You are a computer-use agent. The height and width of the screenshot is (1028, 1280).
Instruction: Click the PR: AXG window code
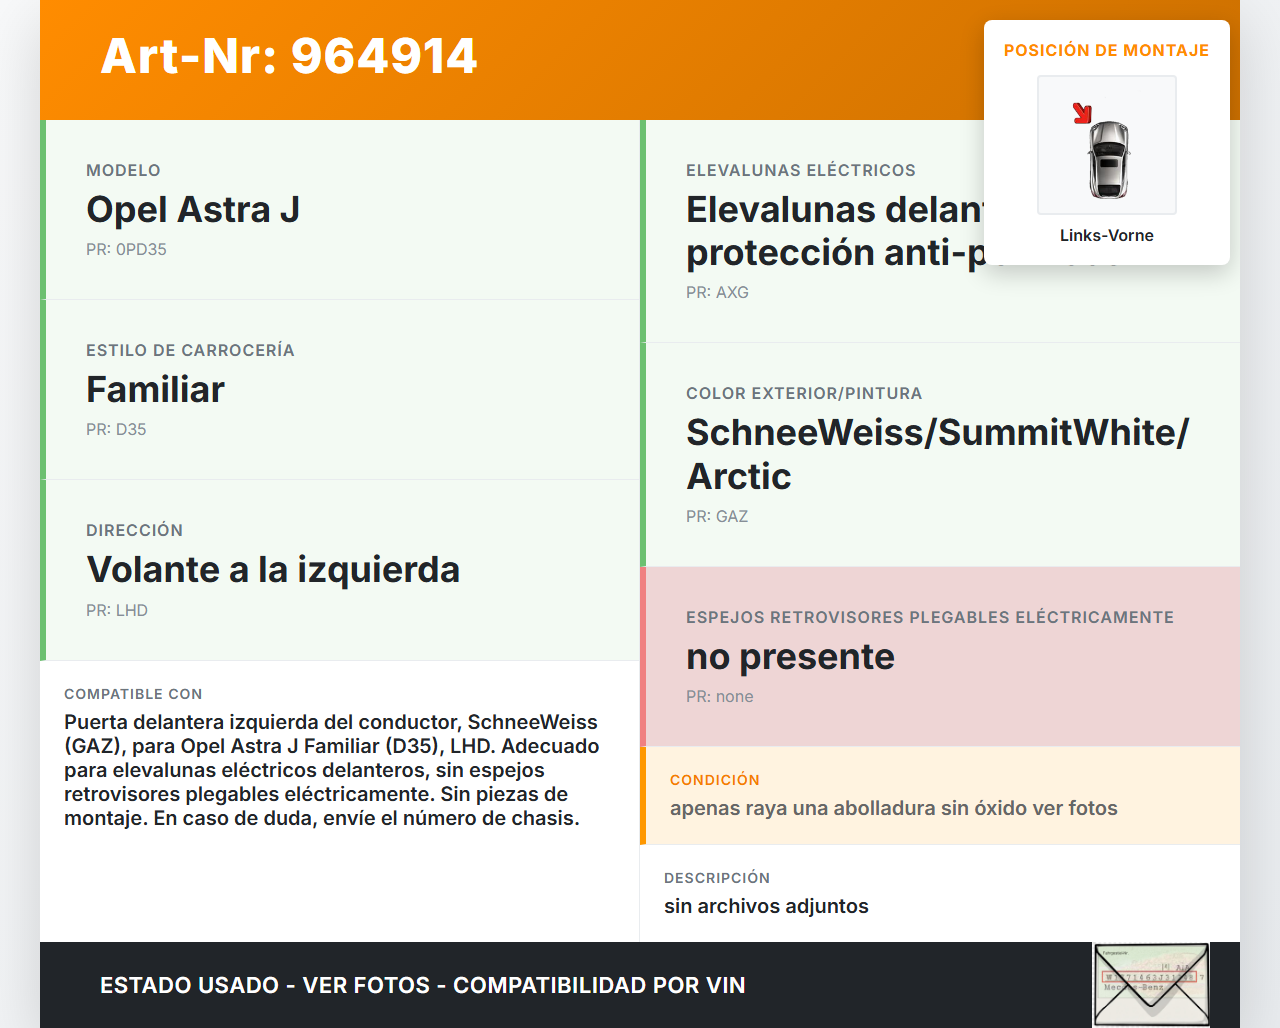[x=717, y=292]
